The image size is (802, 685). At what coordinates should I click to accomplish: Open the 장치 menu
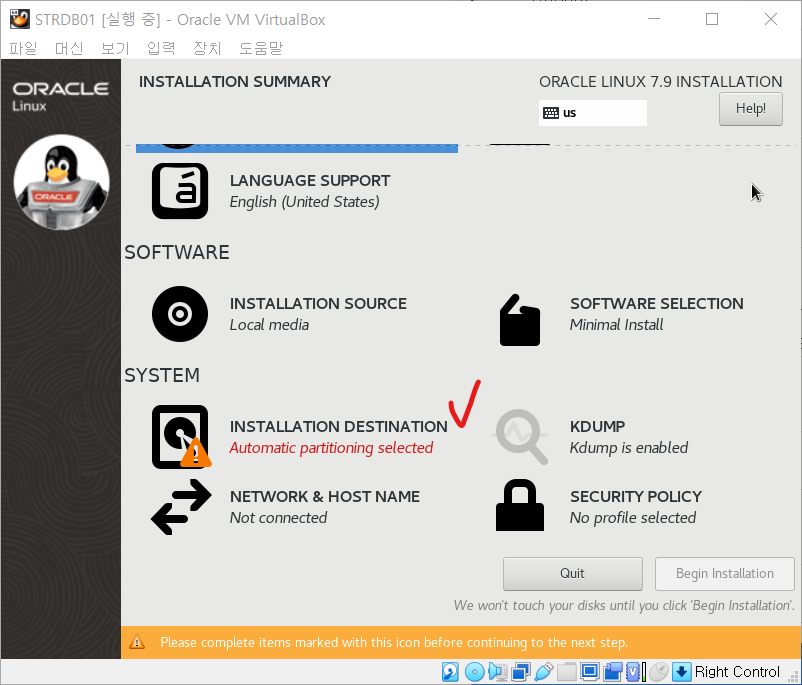(207, 48)
